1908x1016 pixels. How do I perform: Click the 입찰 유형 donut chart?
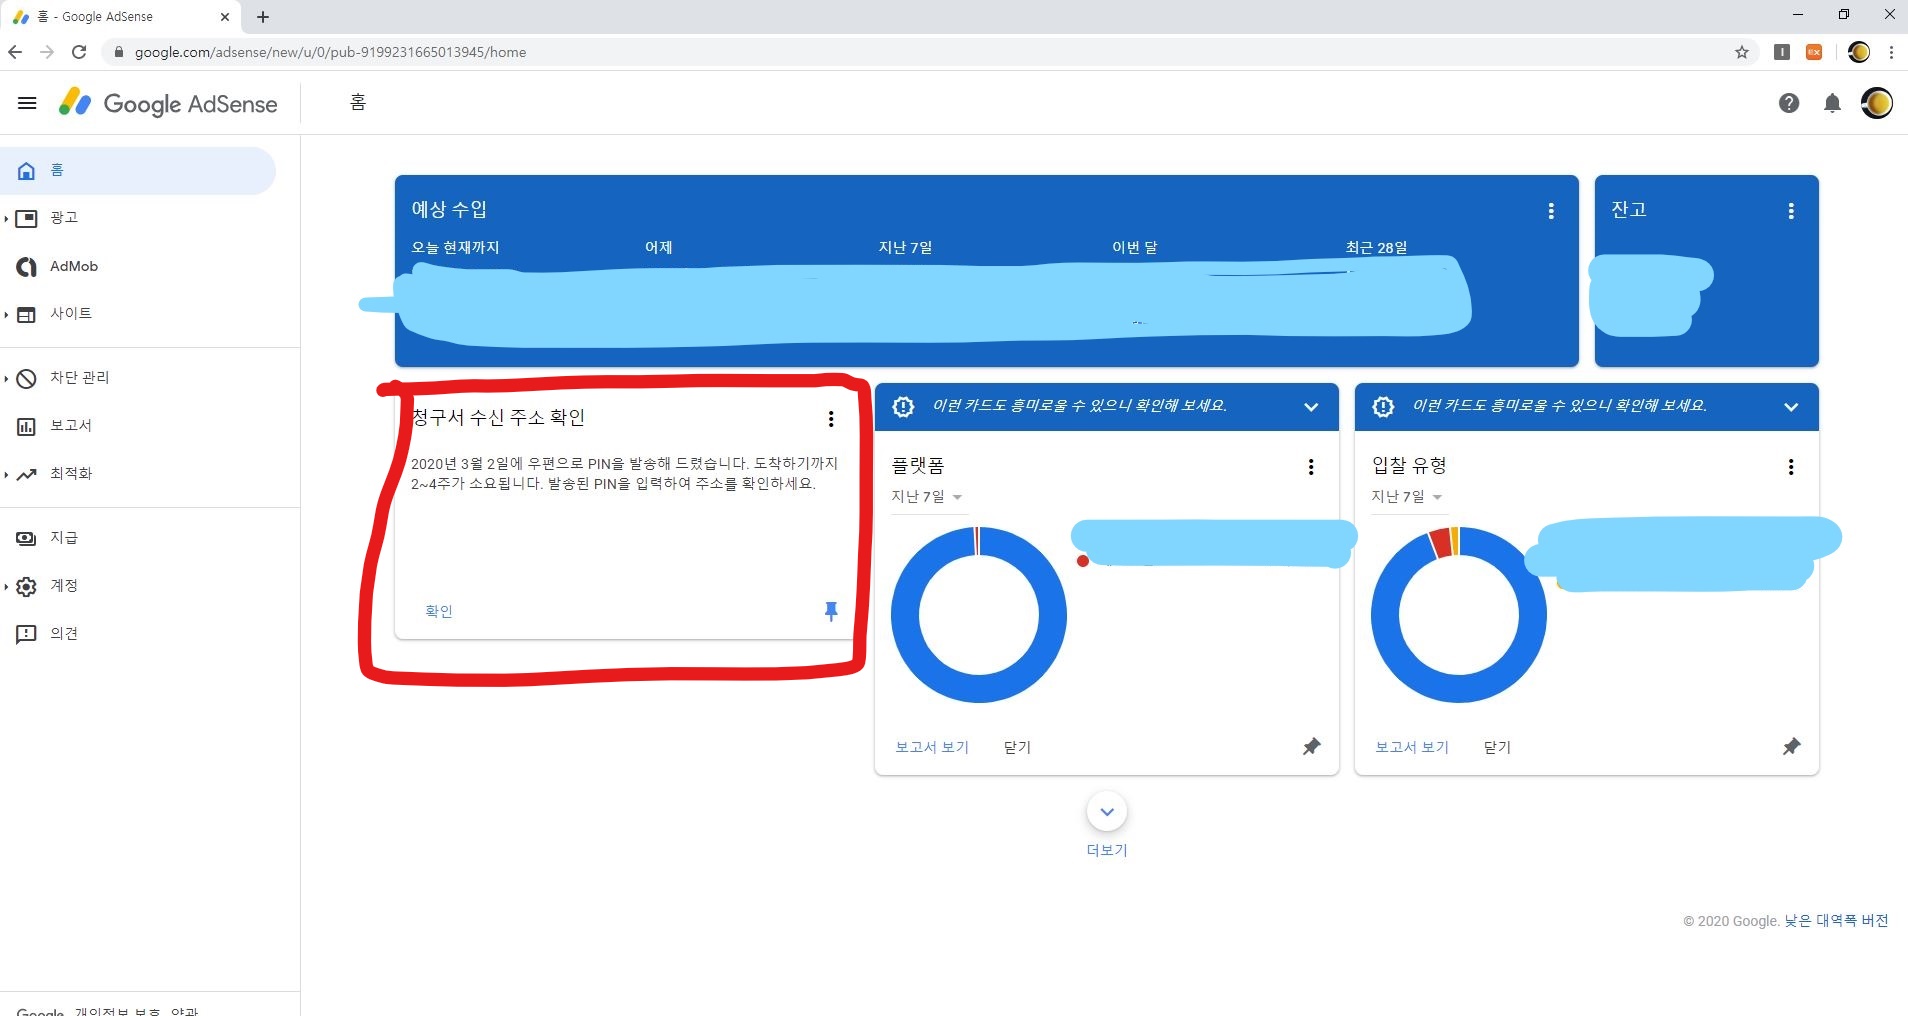pos(1459,614)
